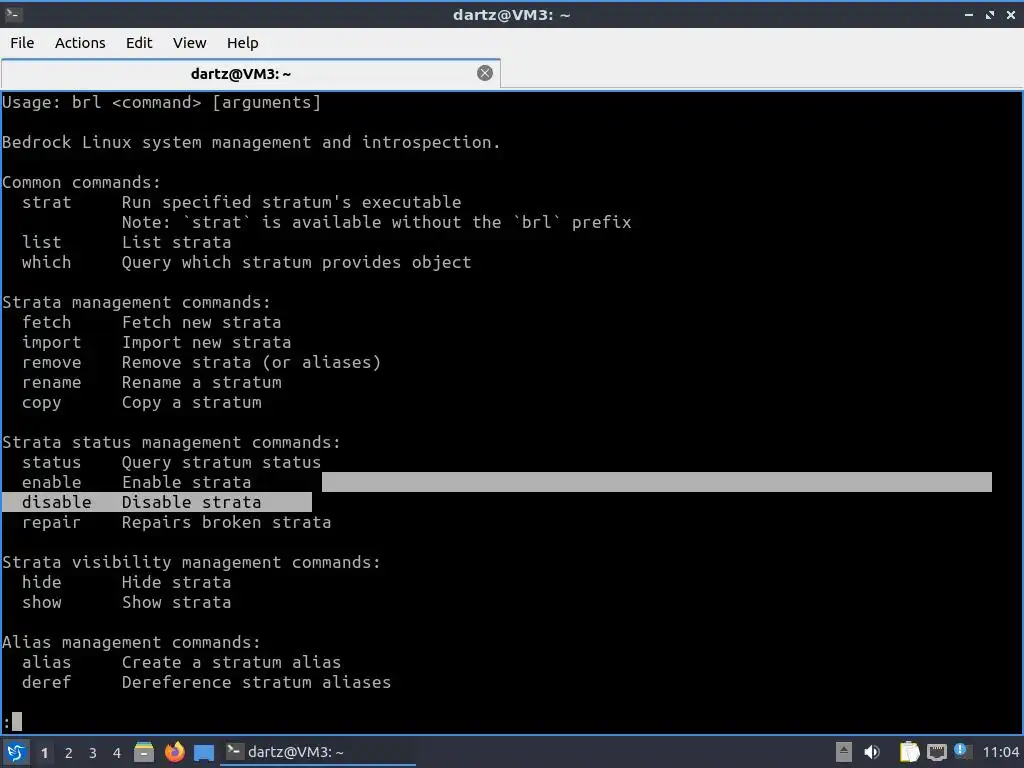The height and width of the screenshot is (768, 1024).
Task: Click the pager prompt cursor at bottom
Action: point(17,722)
